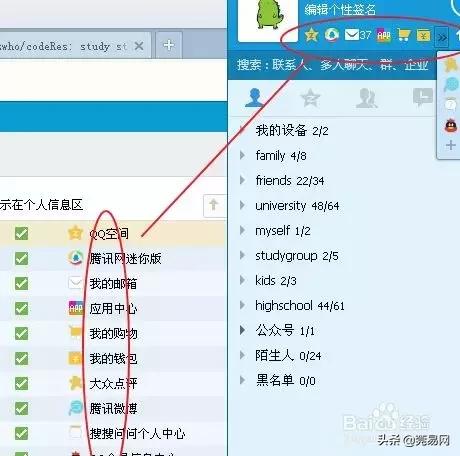Expand the 陌生人 0/24 group
Screen dimensions: 460x456
coord(242,355)
